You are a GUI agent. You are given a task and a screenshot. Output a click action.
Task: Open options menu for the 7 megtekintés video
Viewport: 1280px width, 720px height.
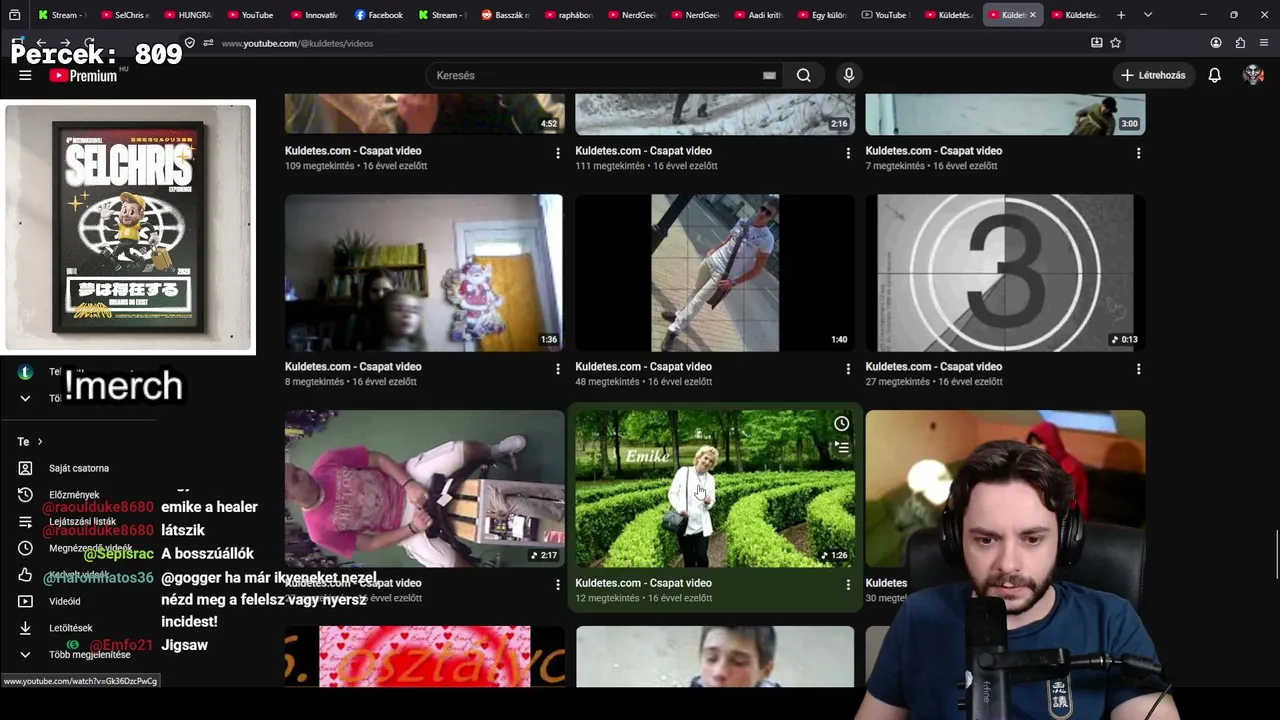[1138, 153]
